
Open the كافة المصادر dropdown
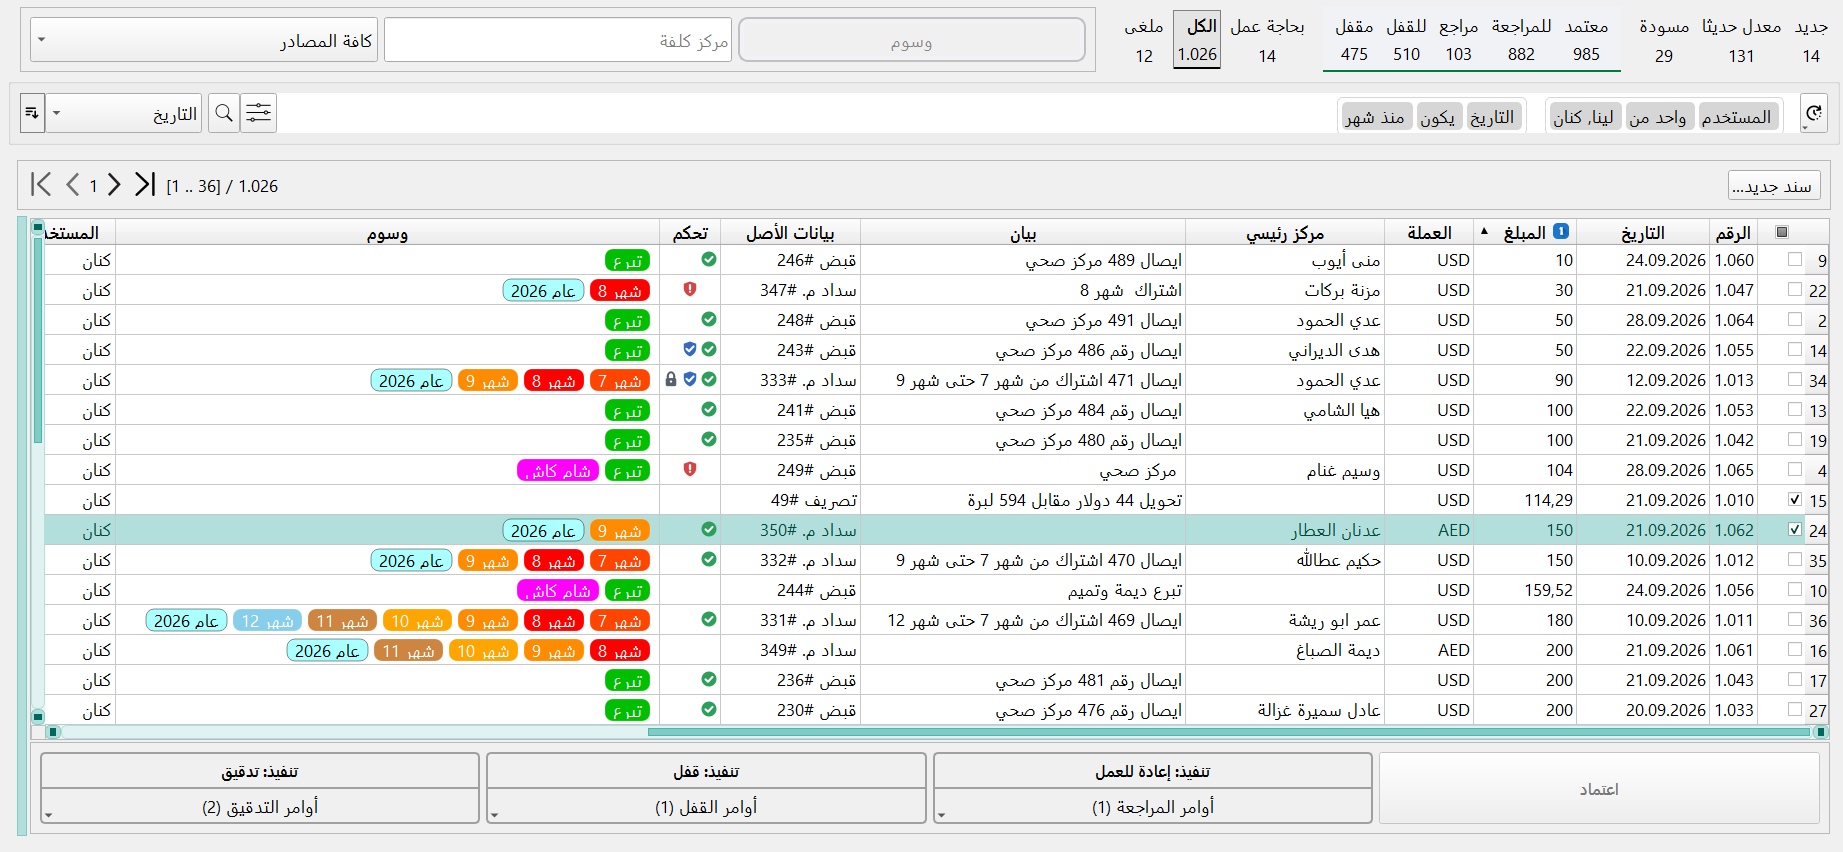pyautogui.click(x=204, y=40)
